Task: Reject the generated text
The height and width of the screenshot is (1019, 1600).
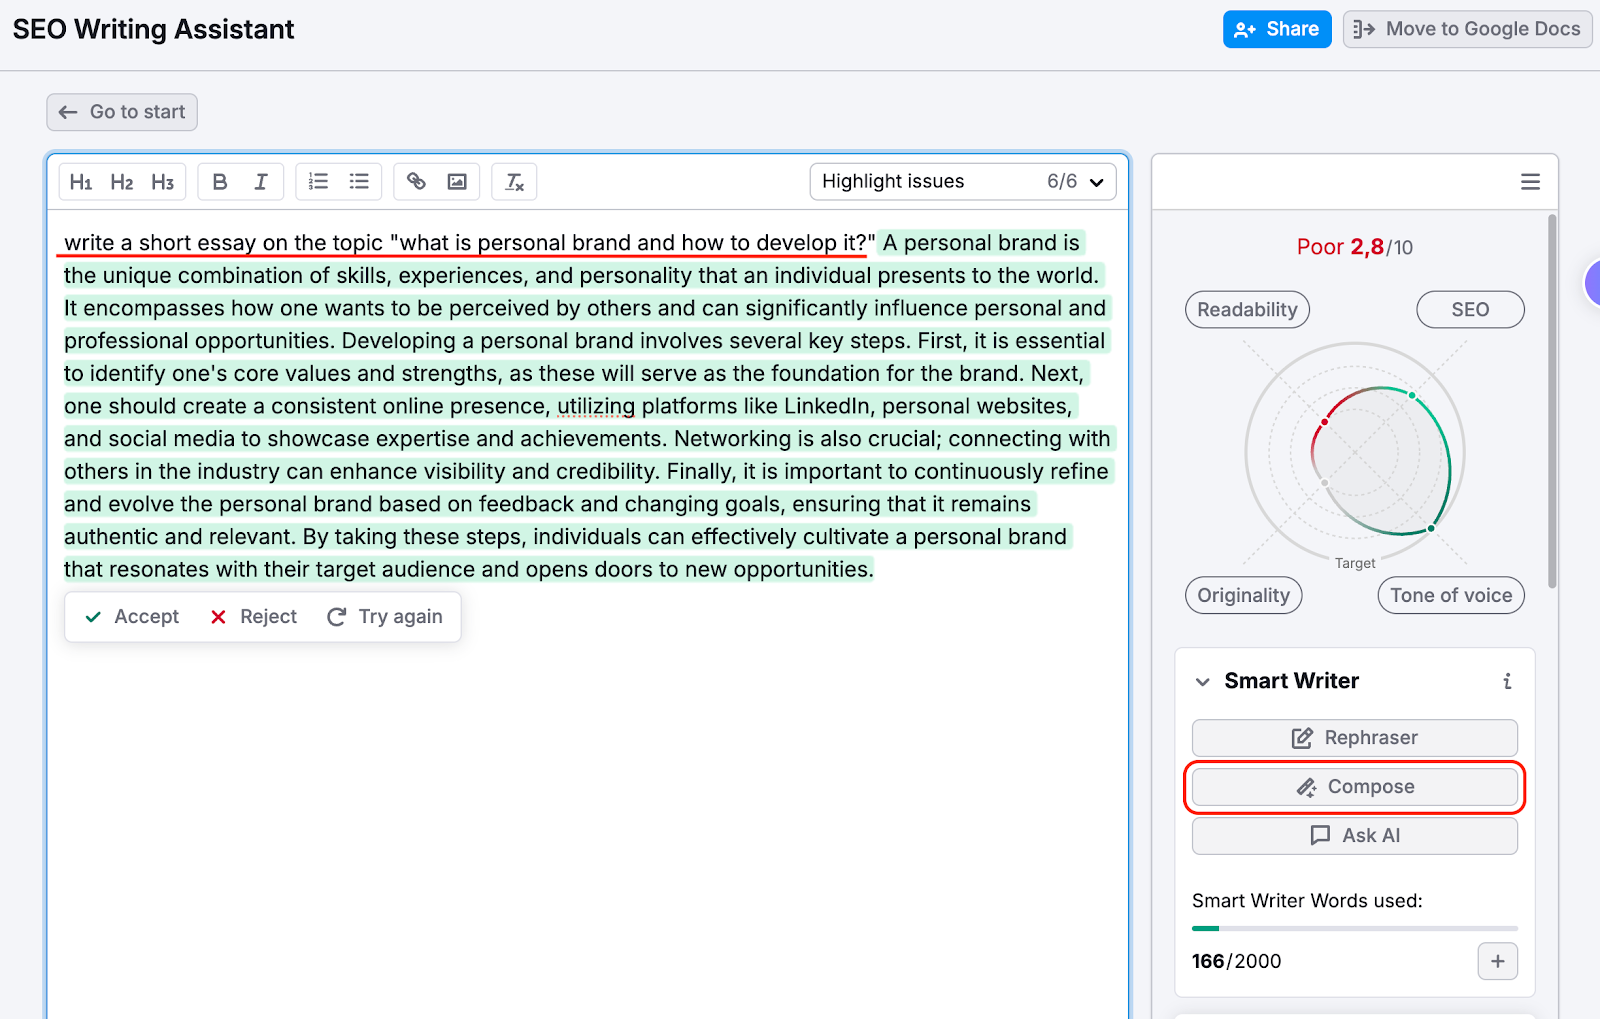Action: point(253,616)
